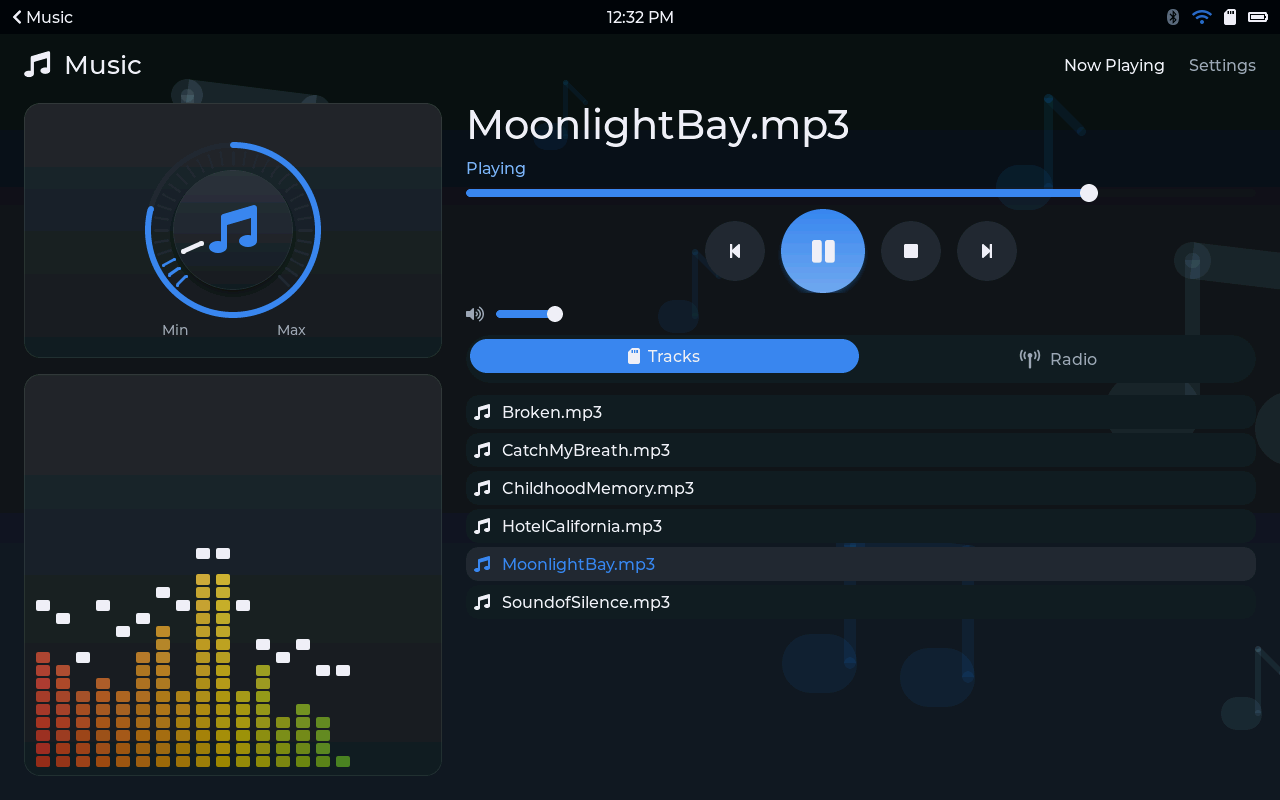Click the song progress bar handle
The height and width of the screenshot is (800, 1280).
tap(1089, 193)
